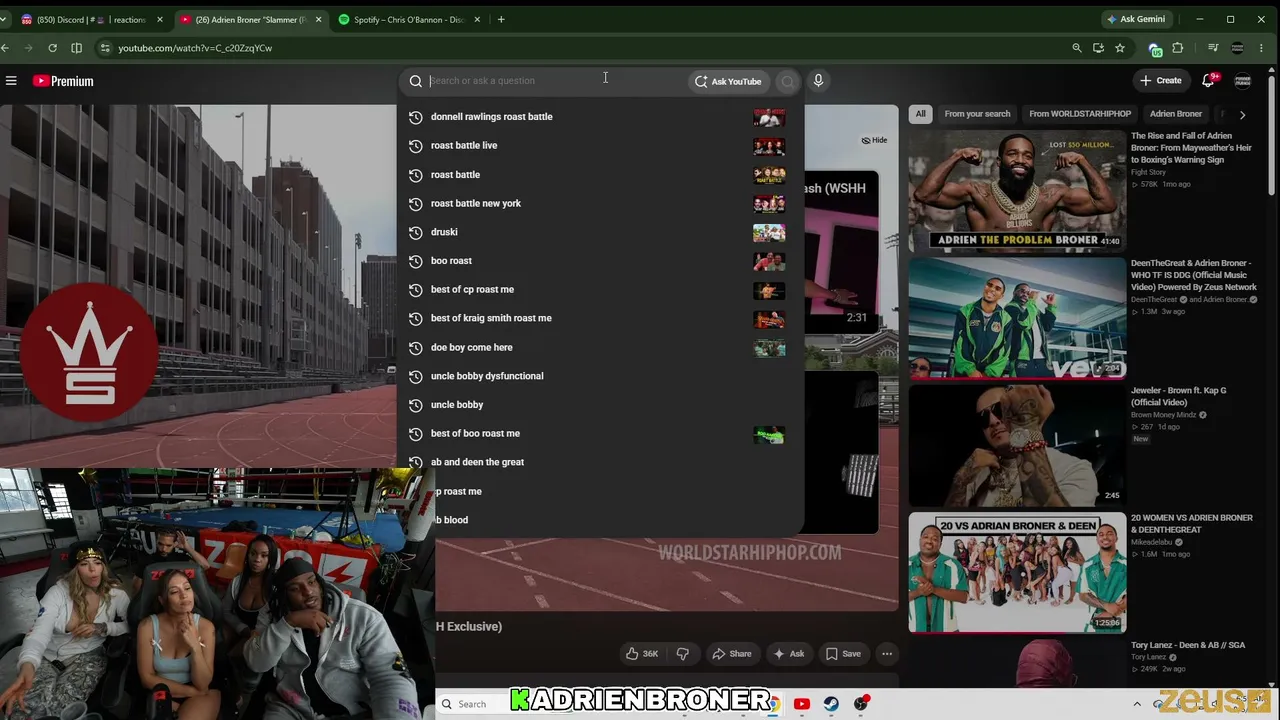Open the Create menu
The width and height of the screenshot is (1280, 720).
click(1161, 81)
